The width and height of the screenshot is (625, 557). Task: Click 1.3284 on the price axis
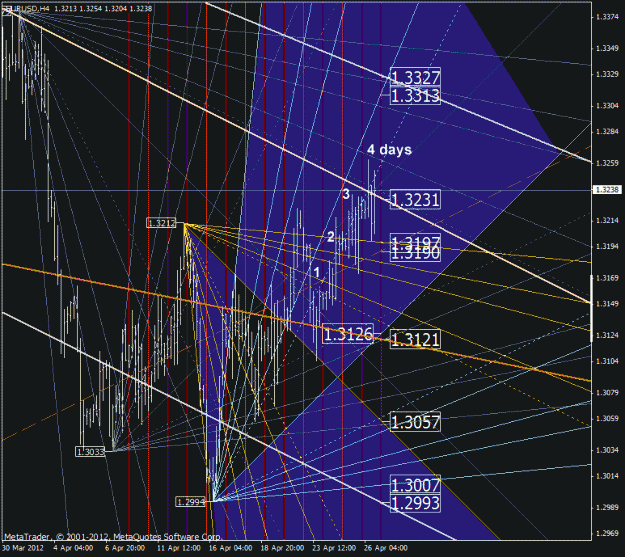[607, 132]
